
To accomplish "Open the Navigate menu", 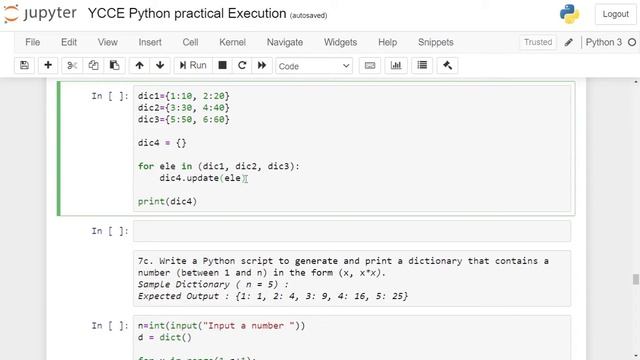I will pyautogui.click(x=285, y=42).
